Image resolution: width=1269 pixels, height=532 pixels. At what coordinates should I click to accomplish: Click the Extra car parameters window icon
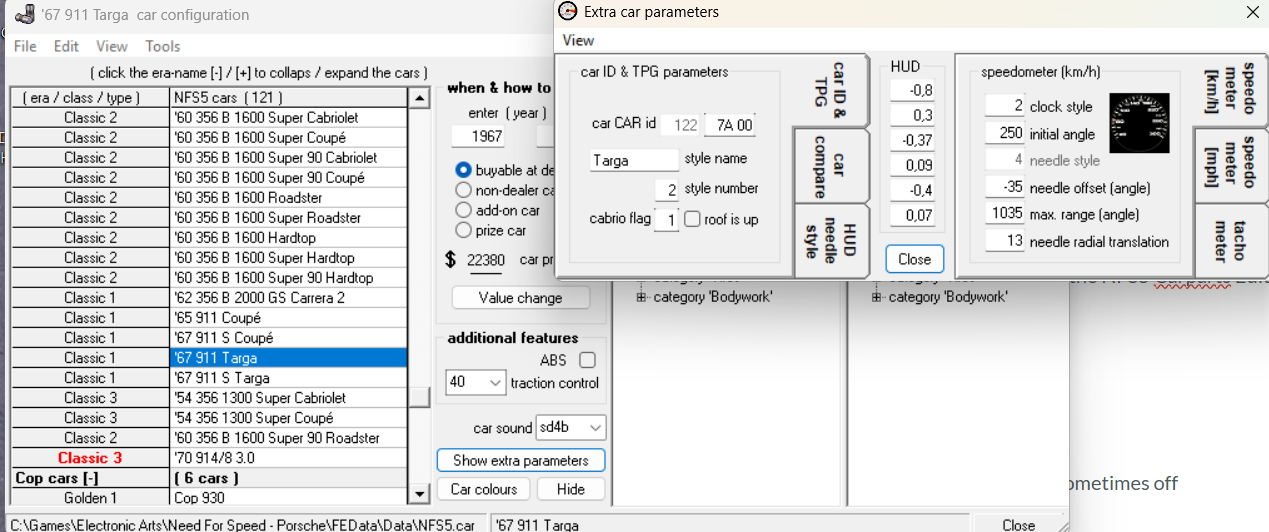(567, 12)
